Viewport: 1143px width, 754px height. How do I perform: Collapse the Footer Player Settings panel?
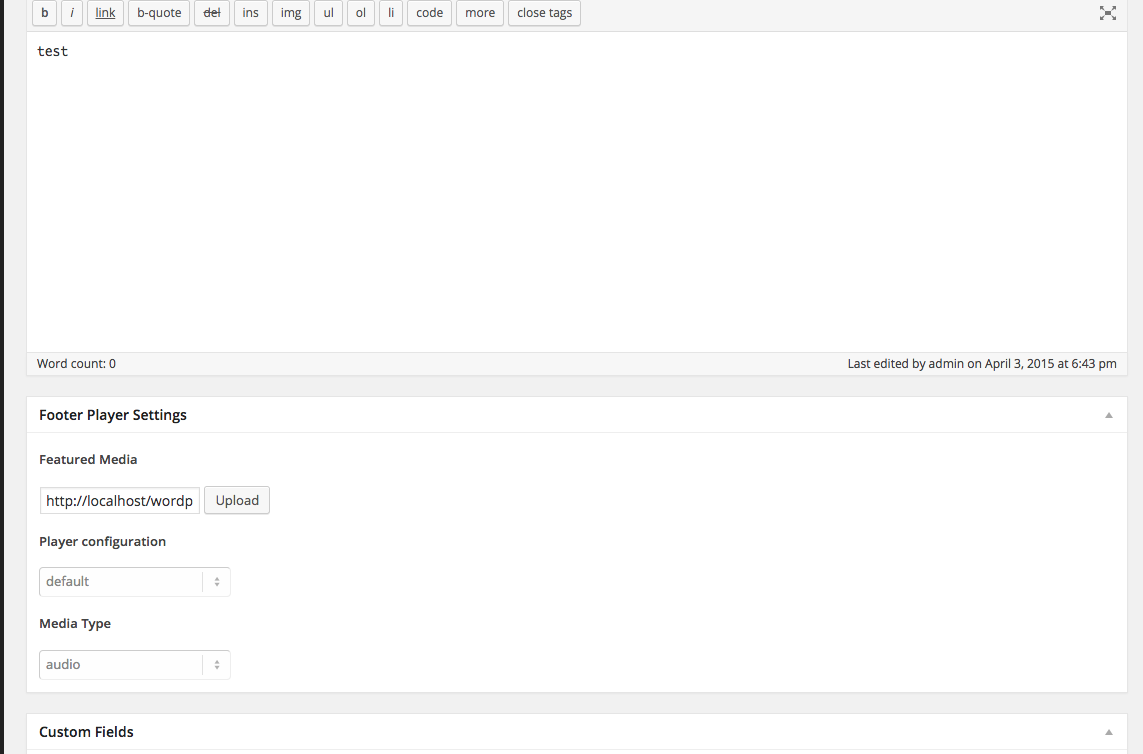click(x=1108, y=414)
